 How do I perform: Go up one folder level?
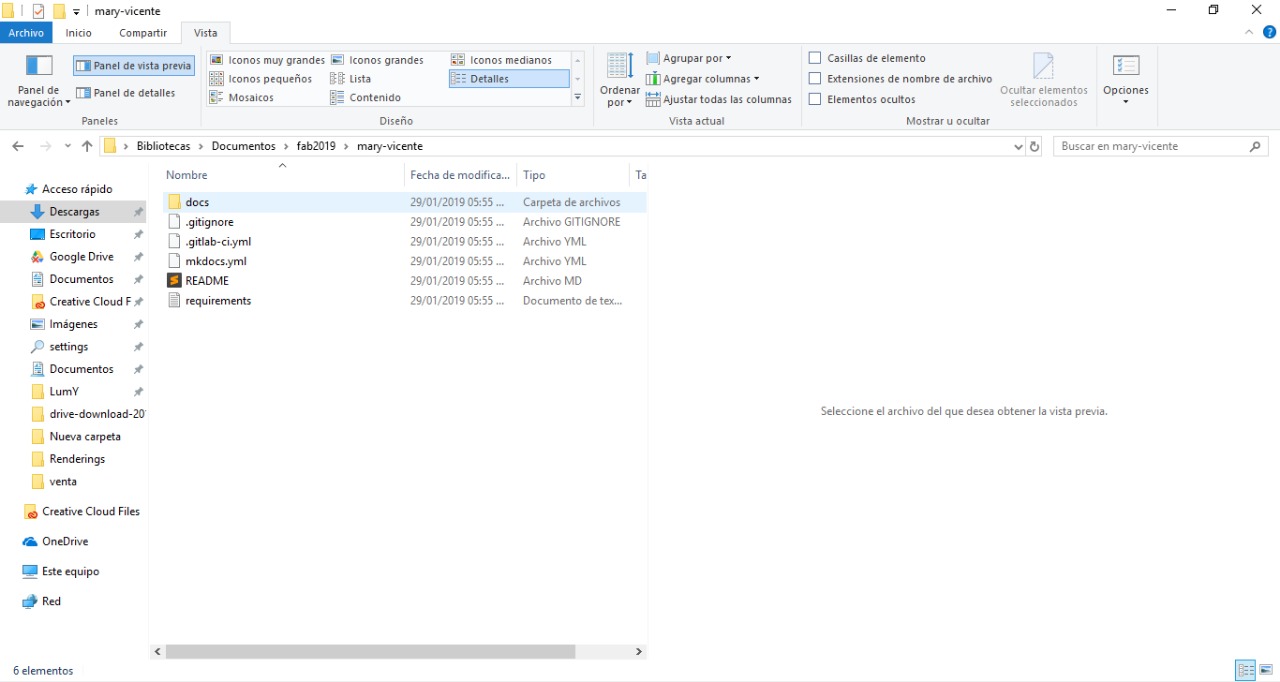pos(87,146)
